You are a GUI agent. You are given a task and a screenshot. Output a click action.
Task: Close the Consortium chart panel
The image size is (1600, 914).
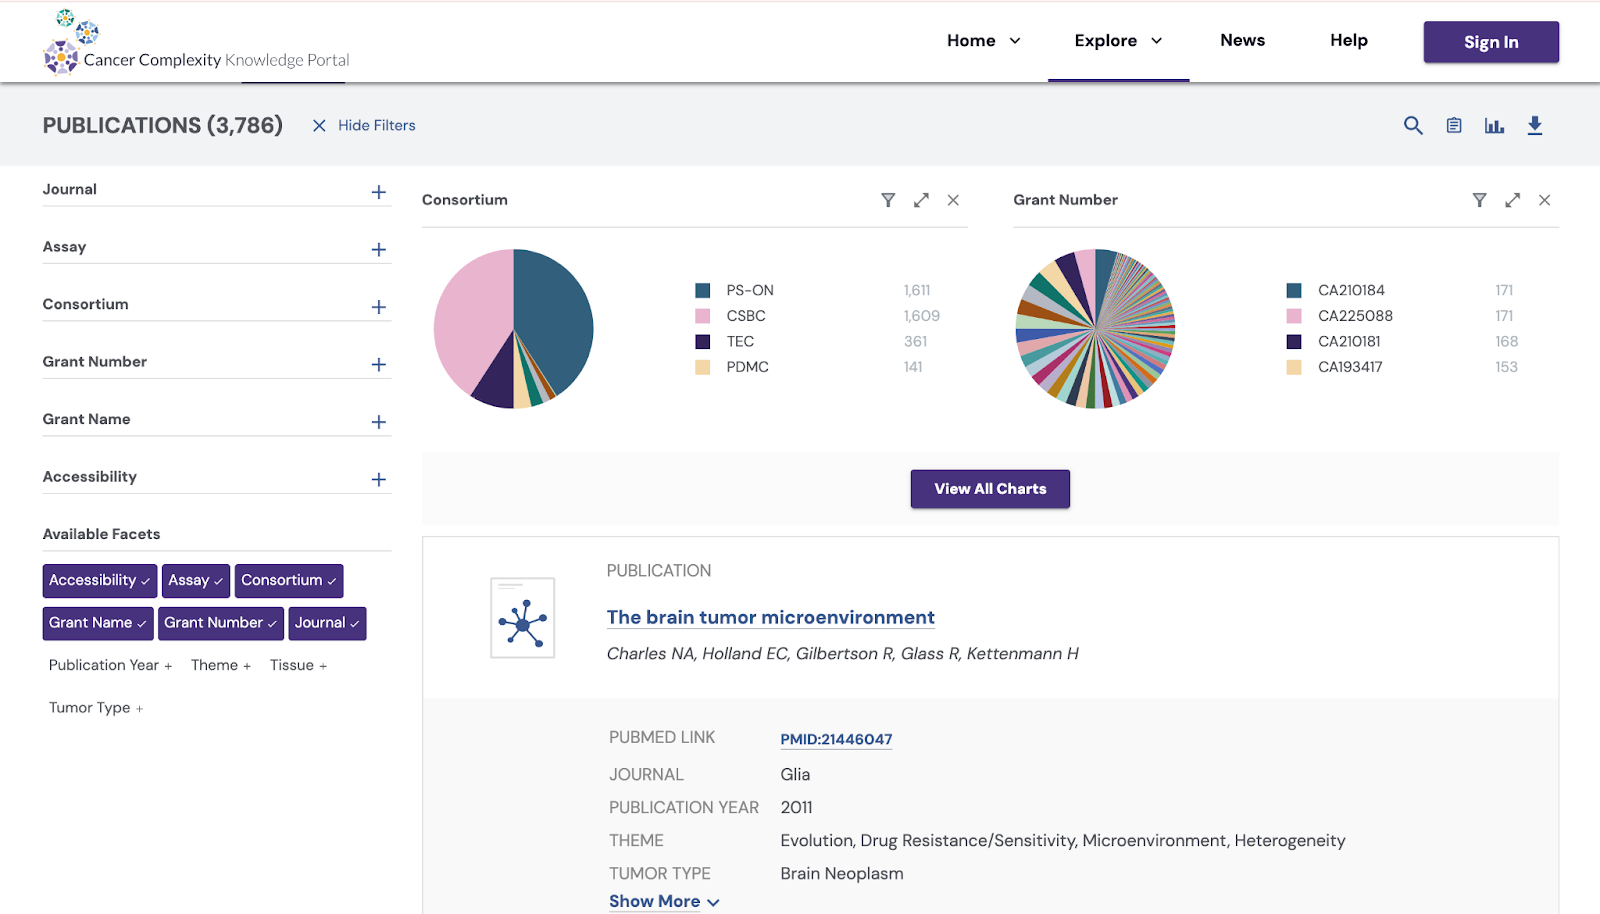coord(953,200)
